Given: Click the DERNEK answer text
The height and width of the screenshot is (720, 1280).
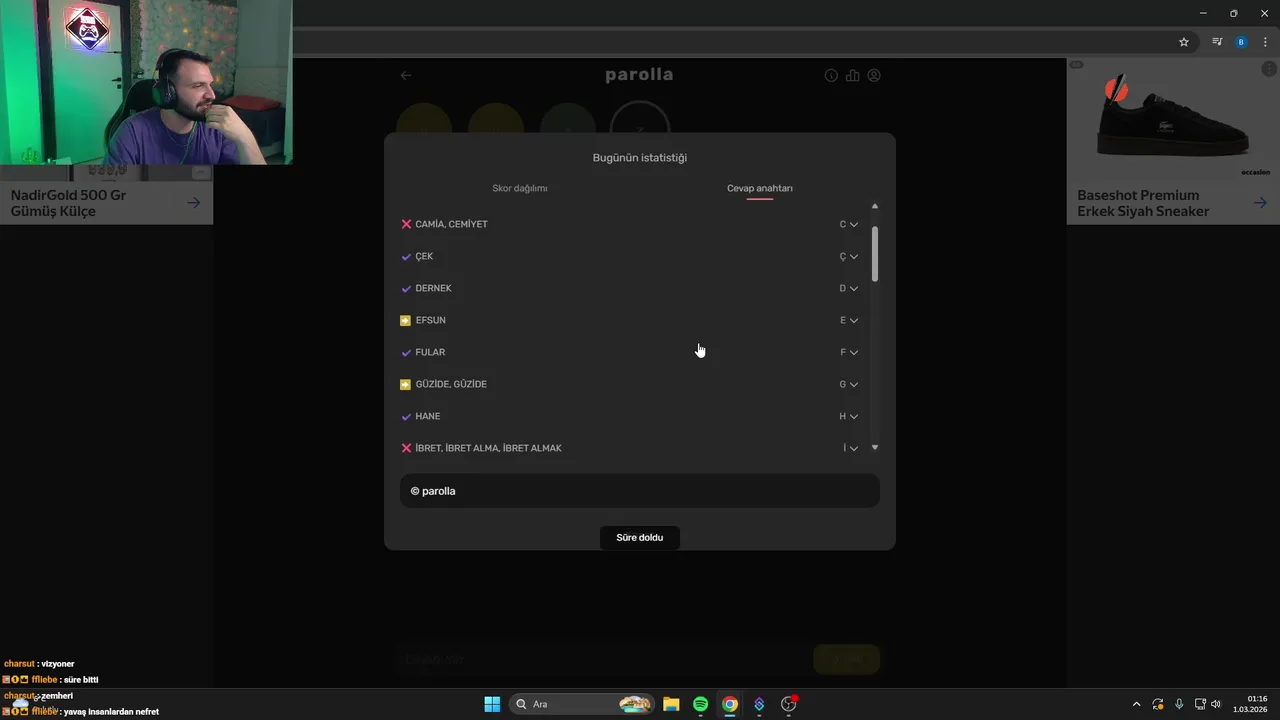Looking at the screenshot, I should [434, 288].
